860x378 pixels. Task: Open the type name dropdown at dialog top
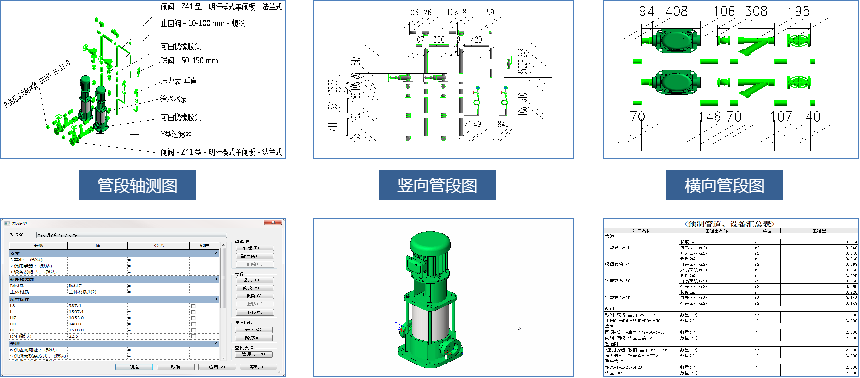pos(131,235)
